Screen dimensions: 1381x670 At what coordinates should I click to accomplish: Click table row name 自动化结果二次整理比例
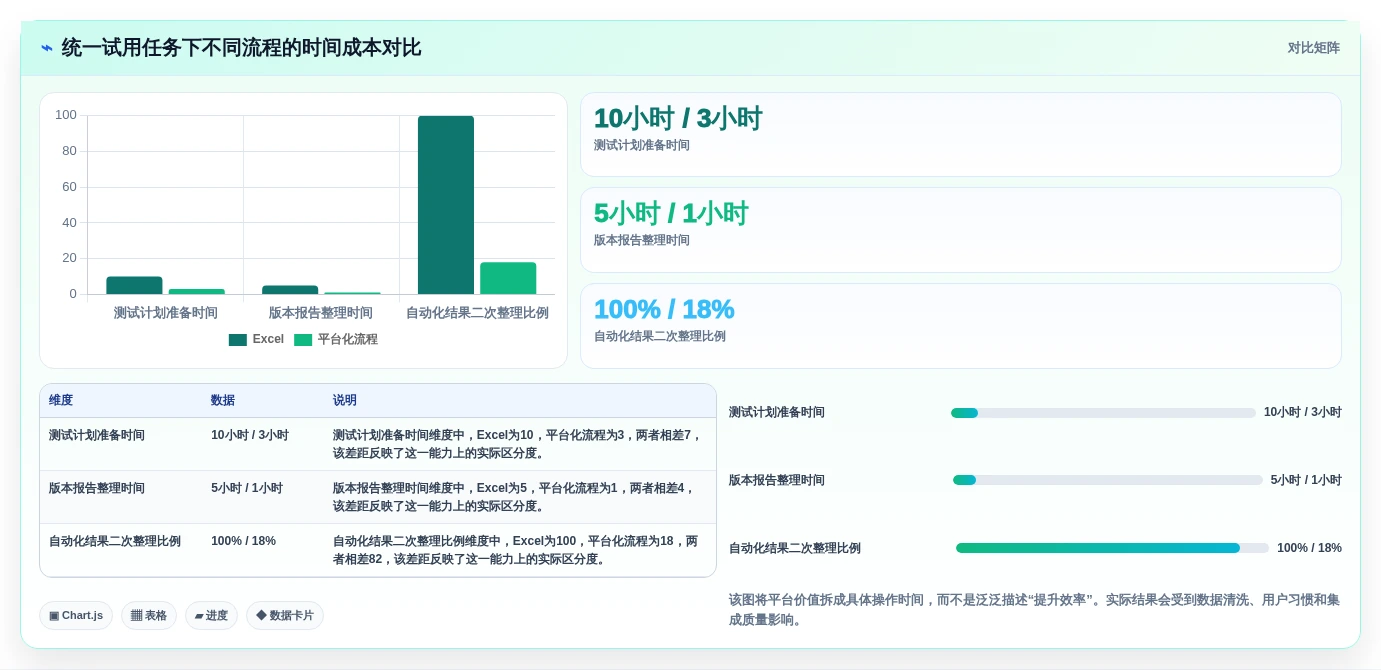[x=115, y=541]
